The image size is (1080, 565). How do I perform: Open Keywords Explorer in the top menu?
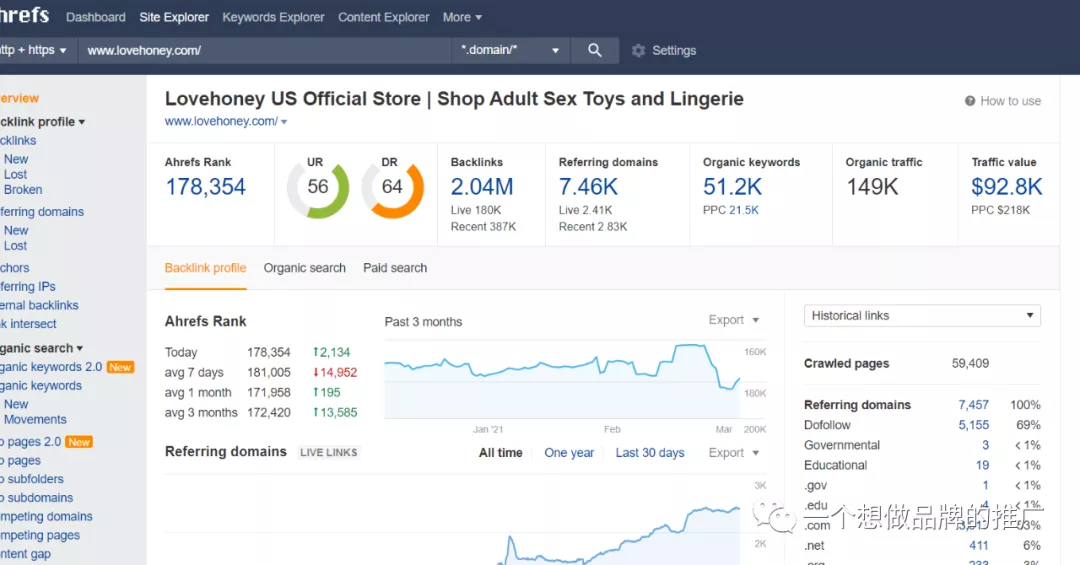click(x=273, y=17)
